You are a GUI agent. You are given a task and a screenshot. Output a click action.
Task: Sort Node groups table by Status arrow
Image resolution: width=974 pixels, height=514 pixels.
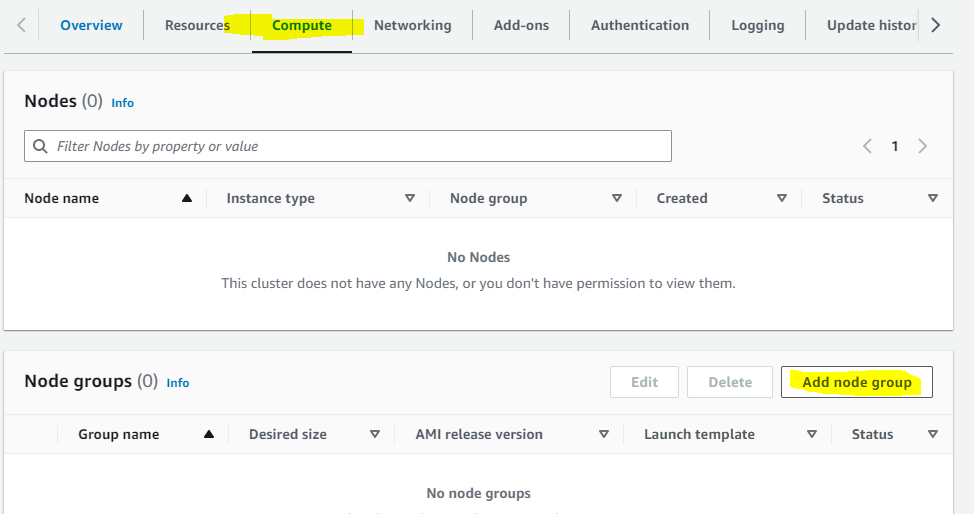(x=933, y=434)
